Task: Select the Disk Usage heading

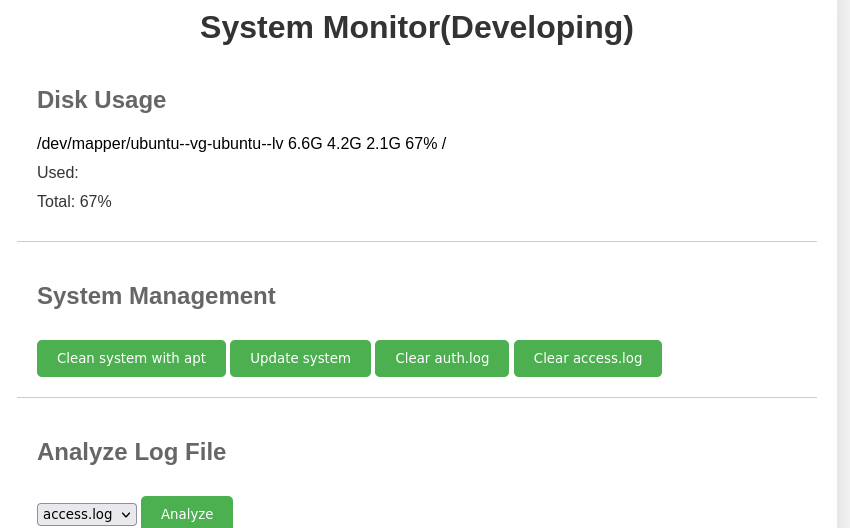Action: point(101,100)
